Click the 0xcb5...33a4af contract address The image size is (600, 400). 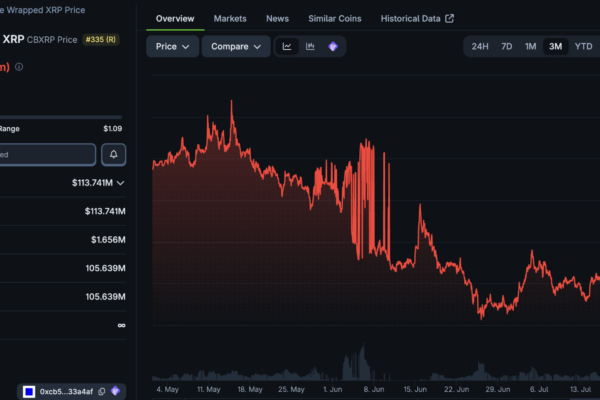point(66,392)
